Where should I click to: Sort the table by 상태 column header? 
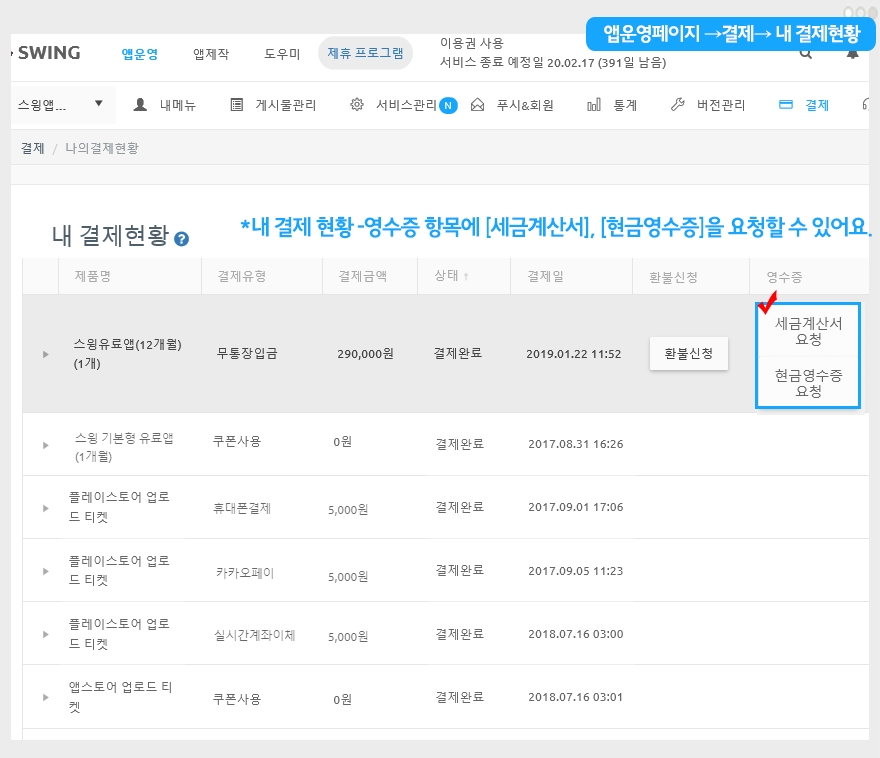point(452,276)
